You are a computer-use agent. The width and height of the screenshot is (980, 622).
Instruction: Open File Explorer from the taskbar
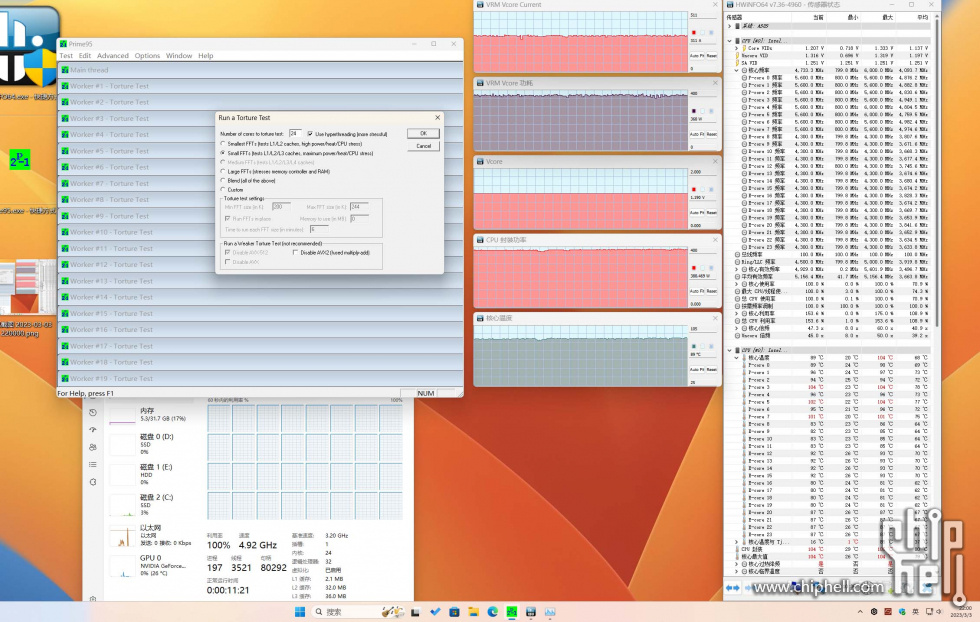[x=473, y=611]
